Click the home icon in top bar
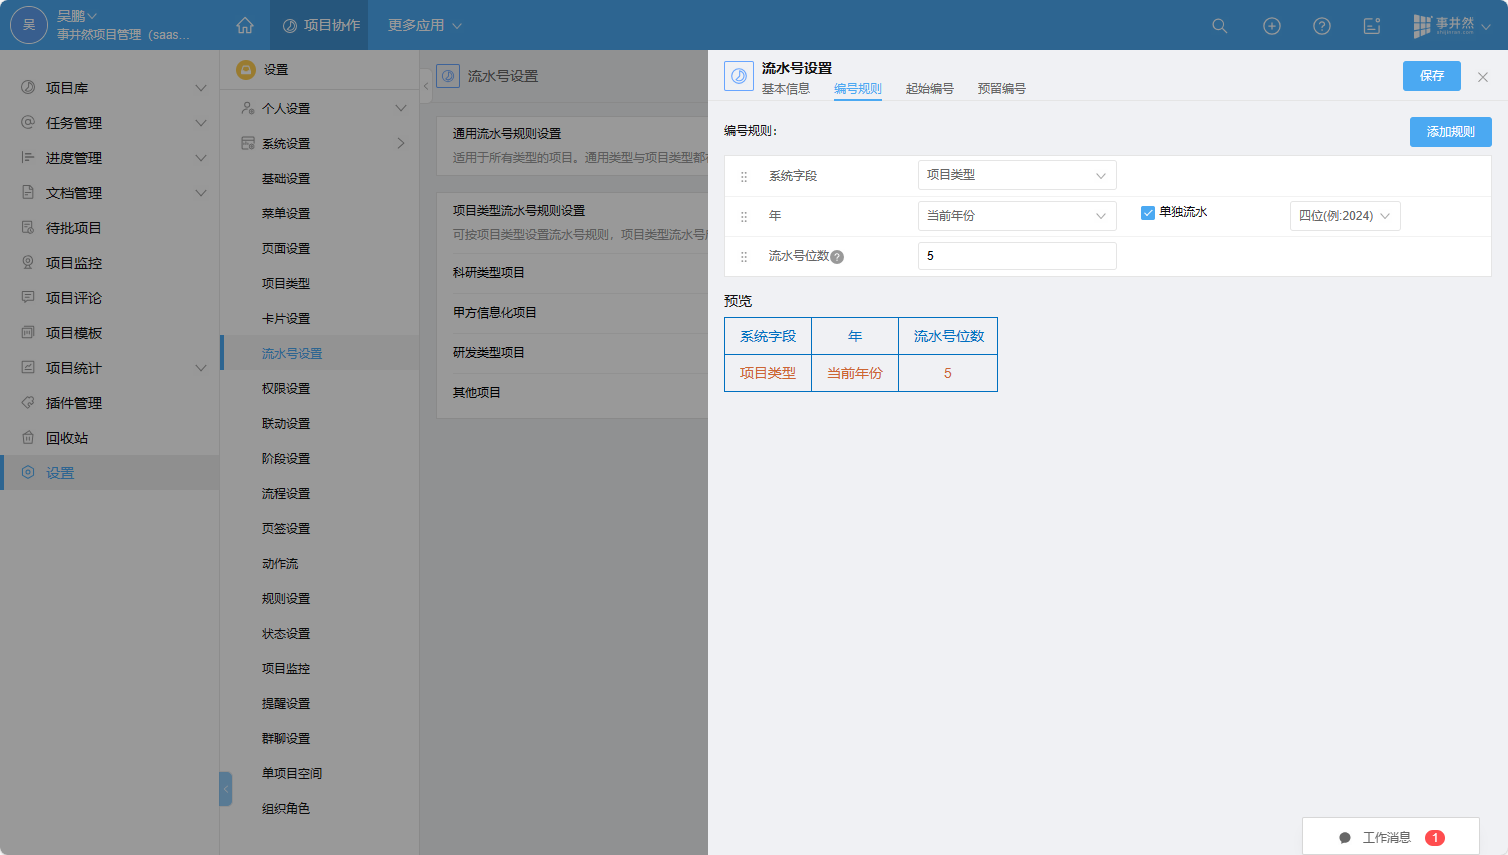The height and width of the screenshot is (855, 1508). [245, 25]
